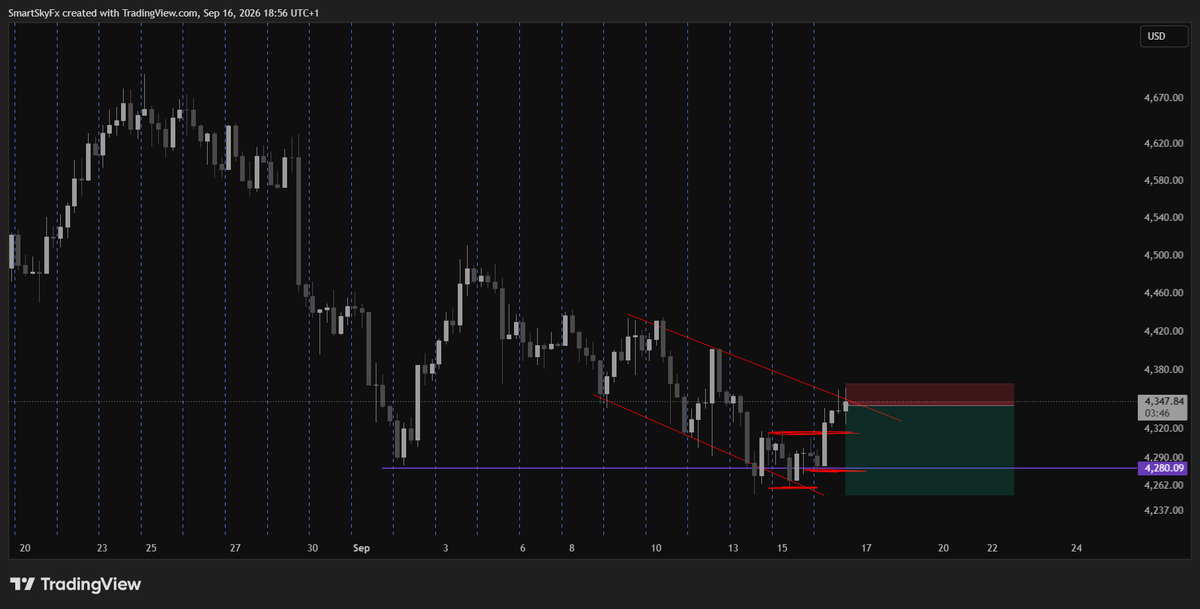Click the 4,540.00 price axis label

point(1163,217)
